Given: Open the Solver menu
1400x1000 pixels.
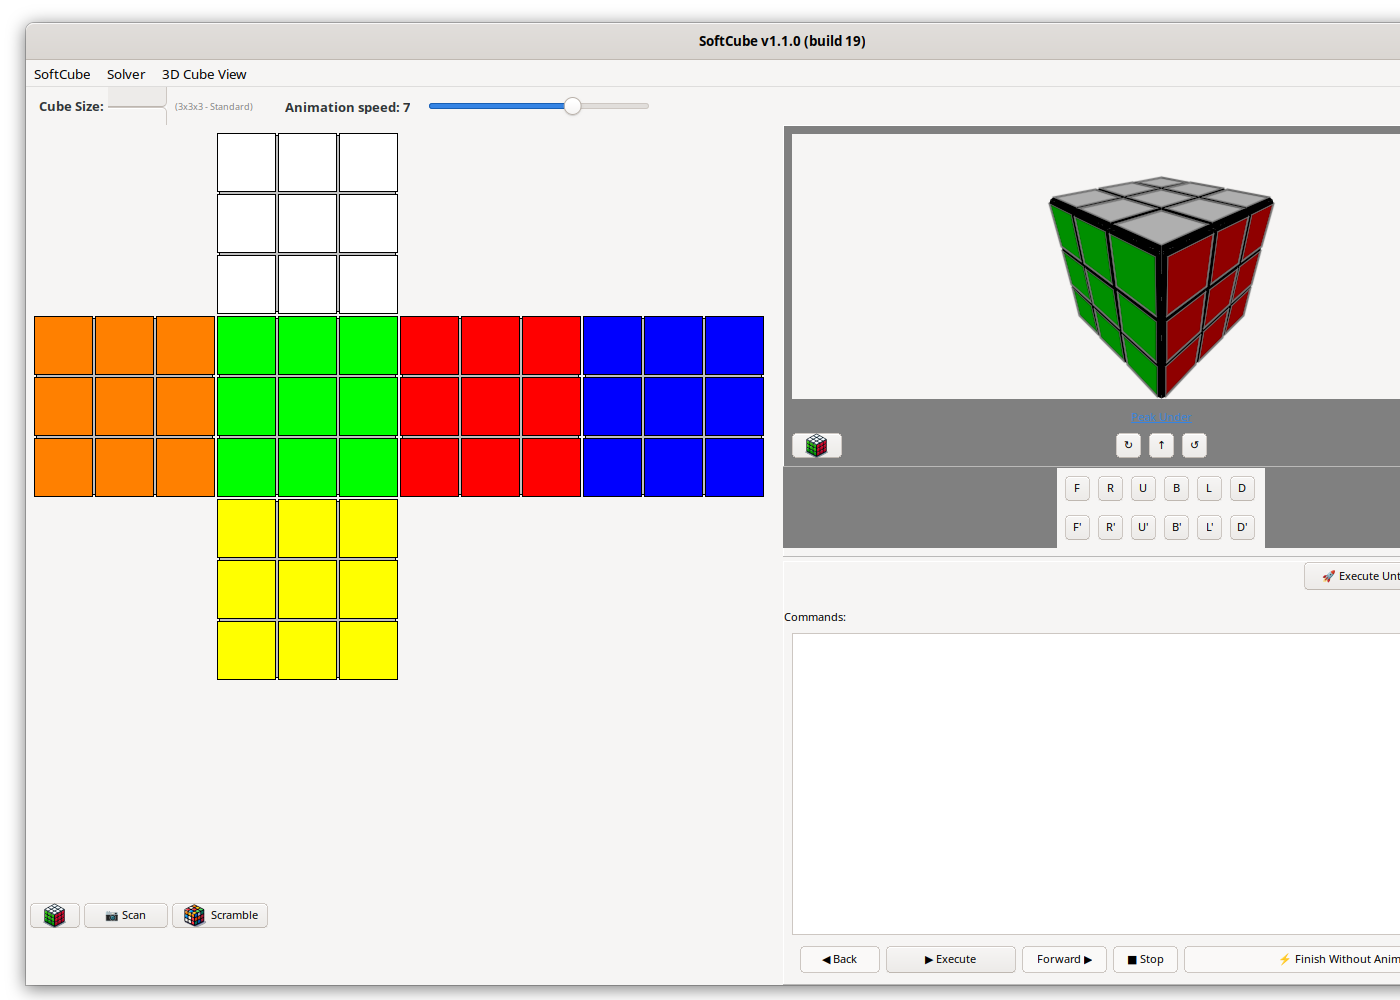Looking at the screenshot, I should point(126,74).
